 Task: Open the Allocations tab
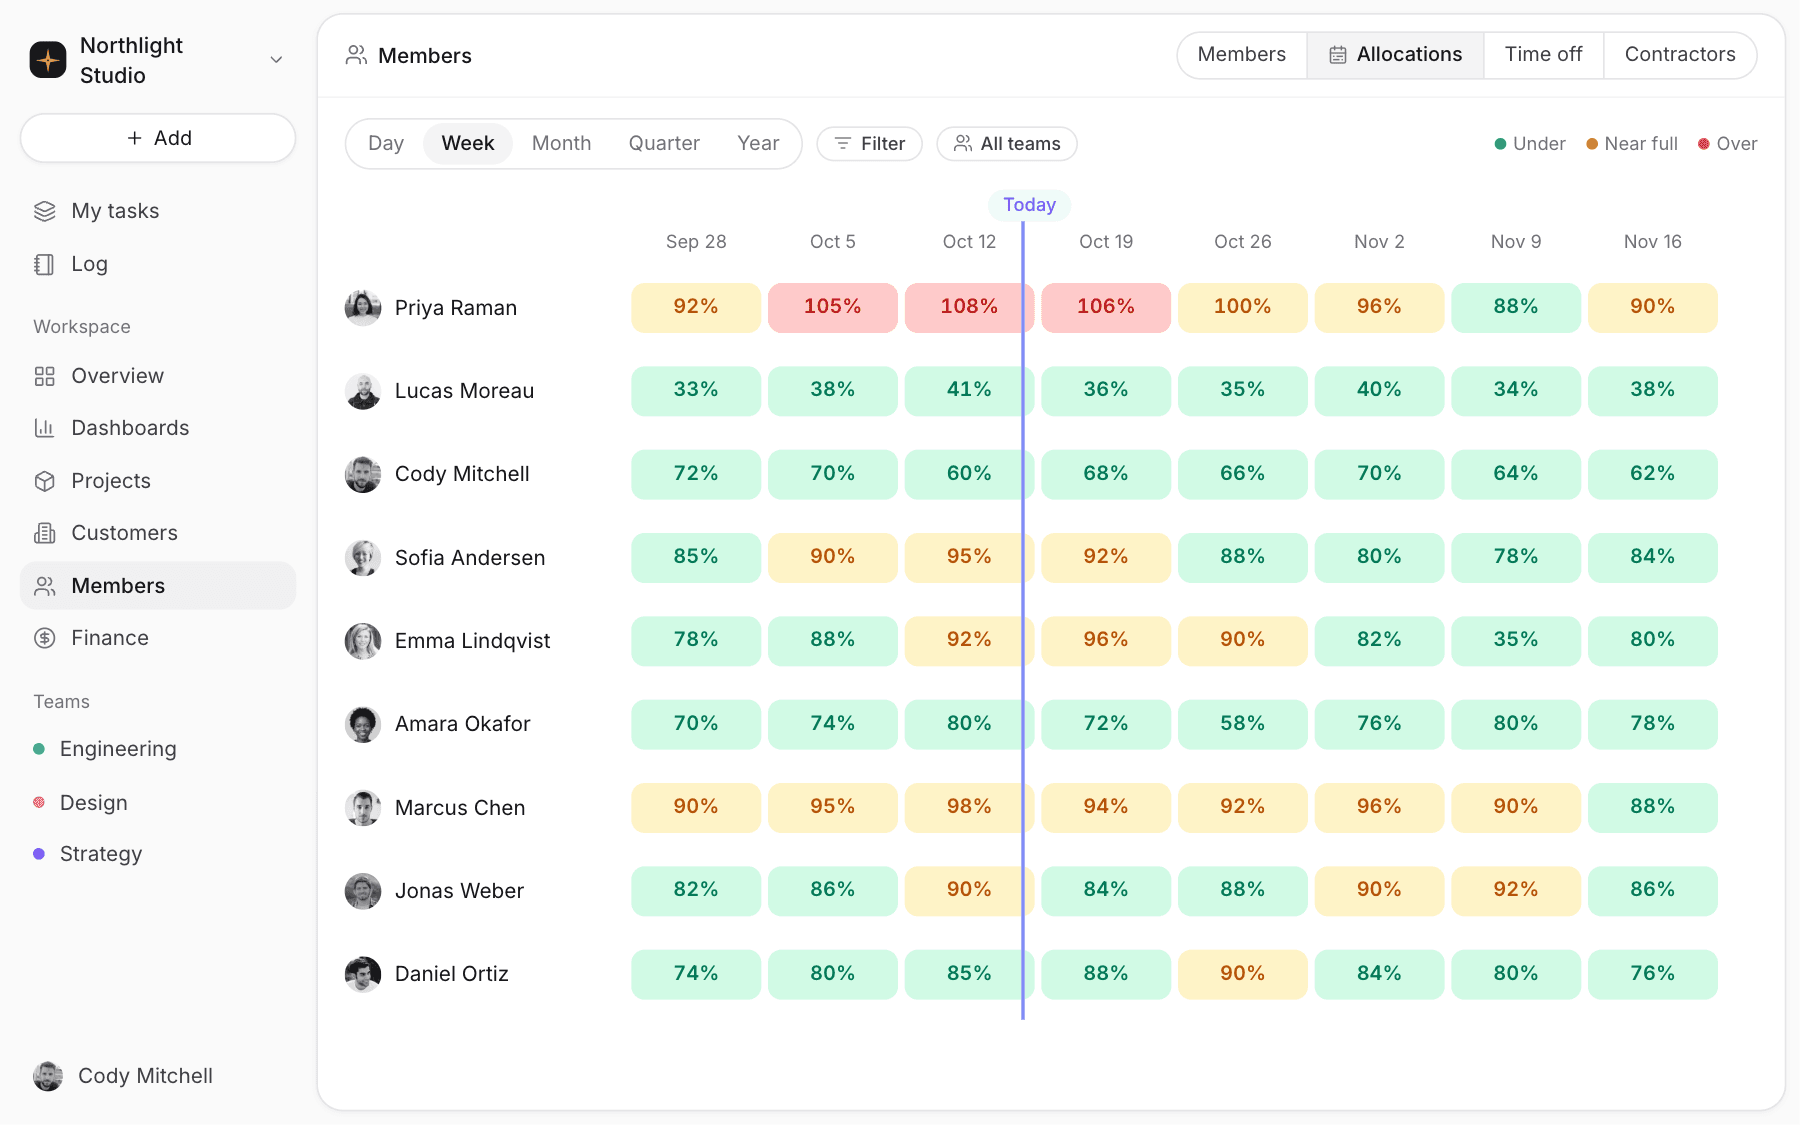1395,55
